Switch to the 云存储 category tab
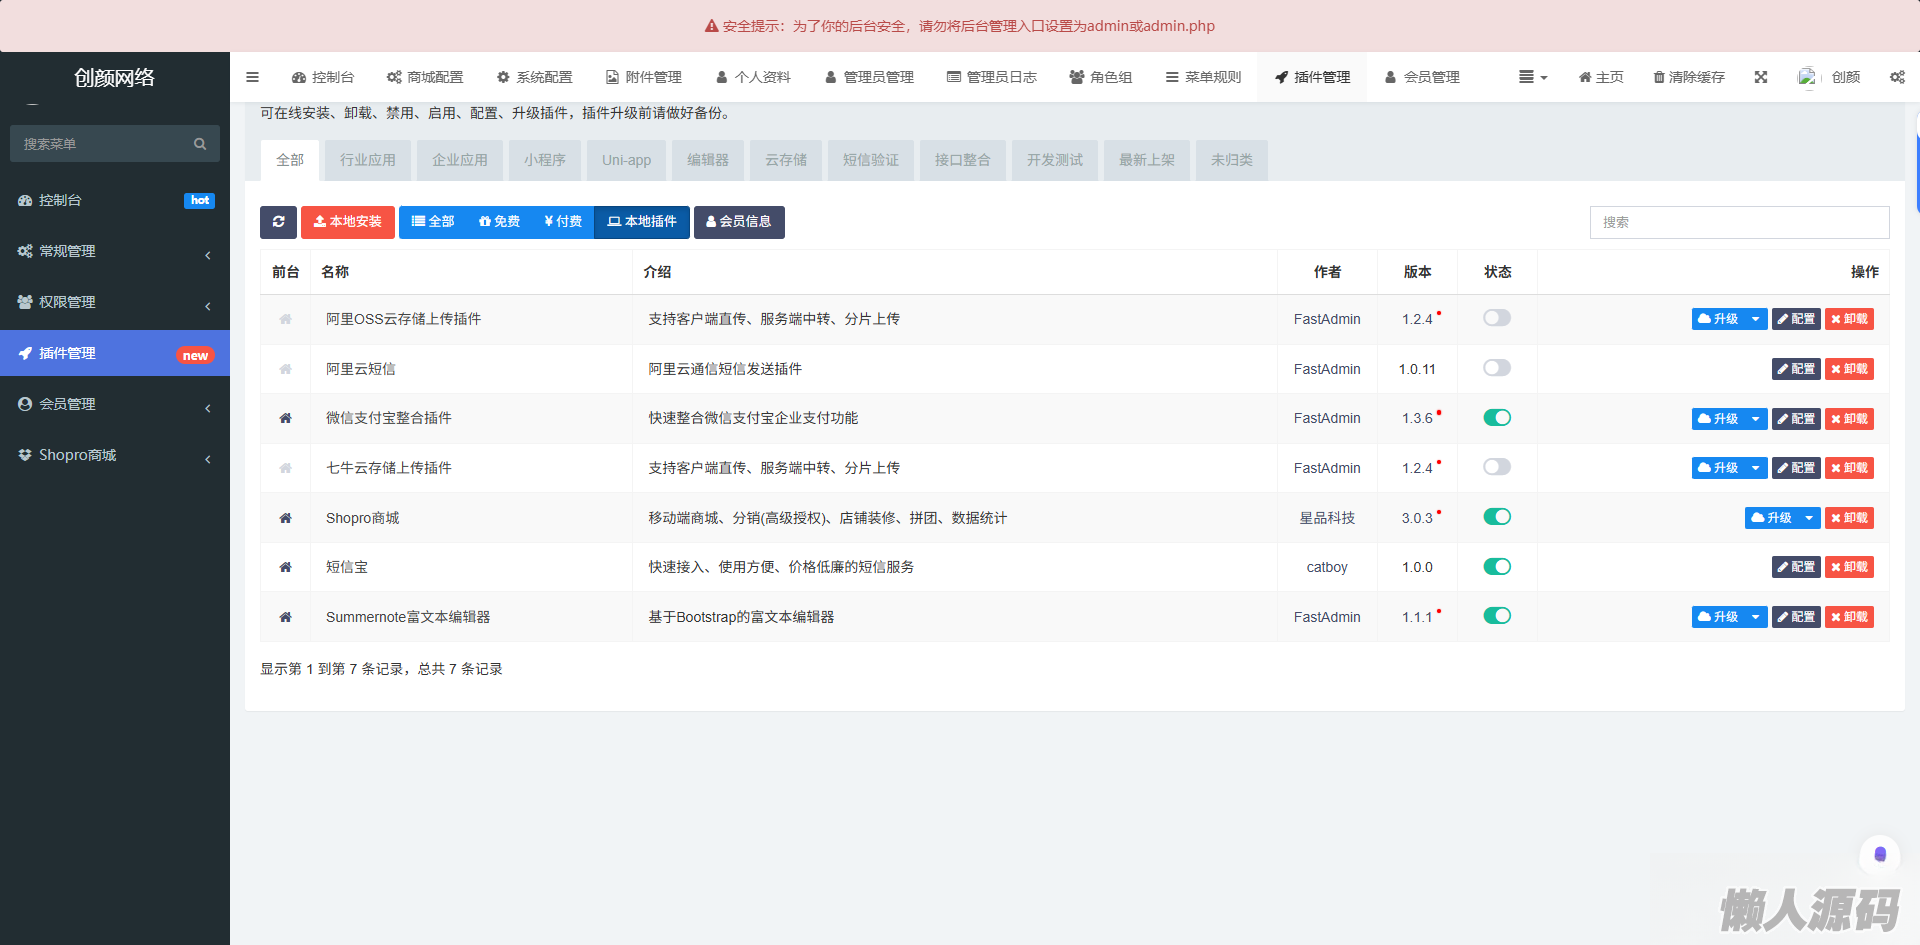The width and height of the screenshot is (1920, 945). (785, 160)
